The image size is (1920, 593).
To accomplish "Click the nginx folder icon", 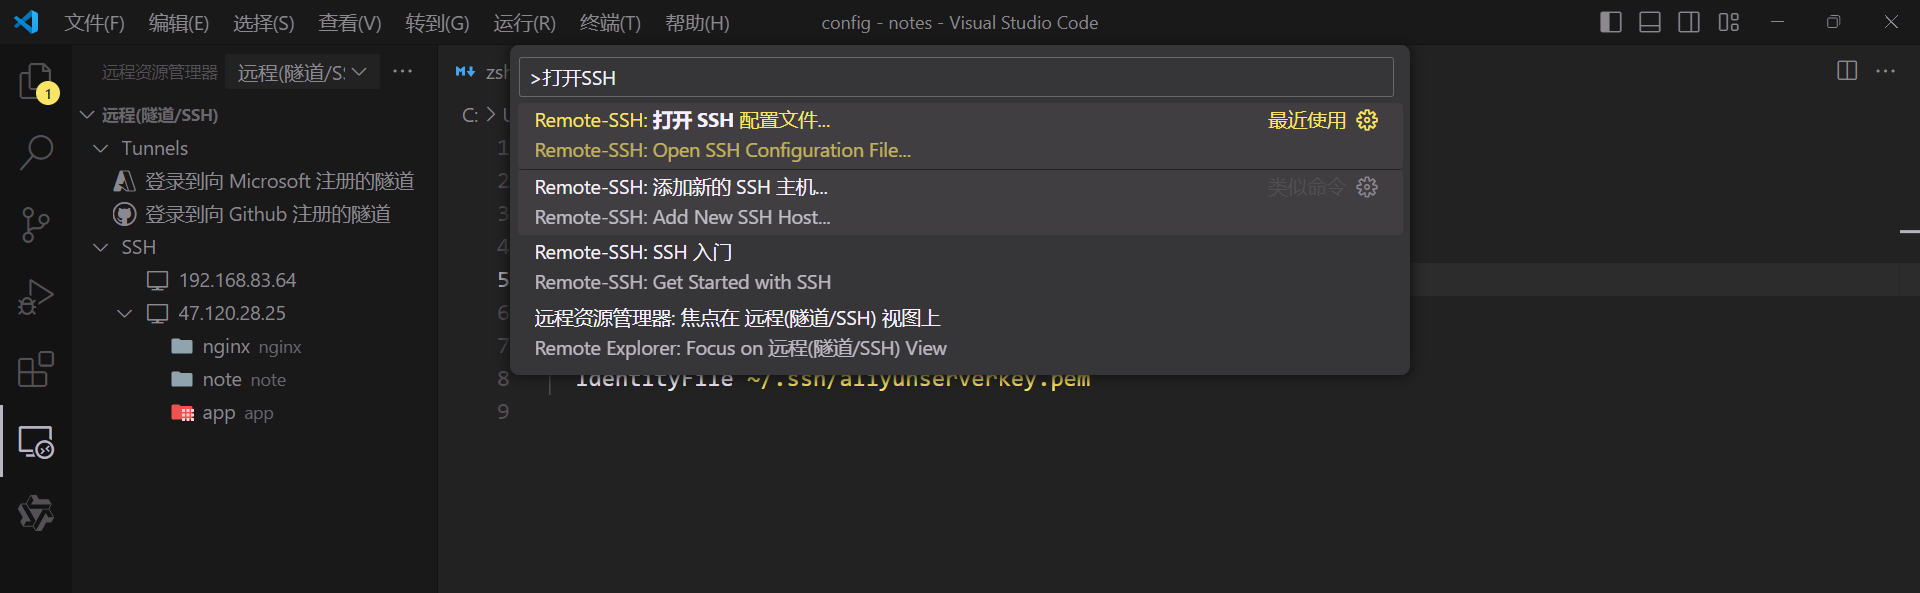I will tap(182, 346).
